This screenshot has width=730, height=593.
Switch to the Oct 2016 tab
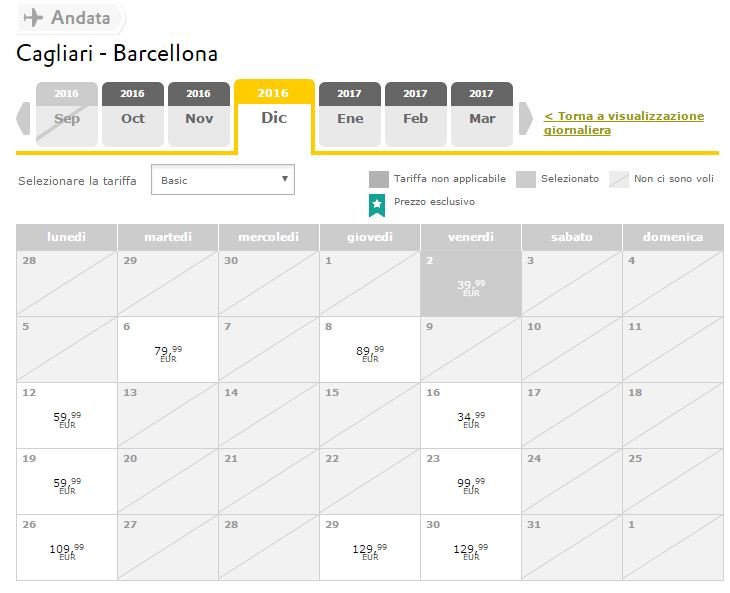click(x=133, y=115)
